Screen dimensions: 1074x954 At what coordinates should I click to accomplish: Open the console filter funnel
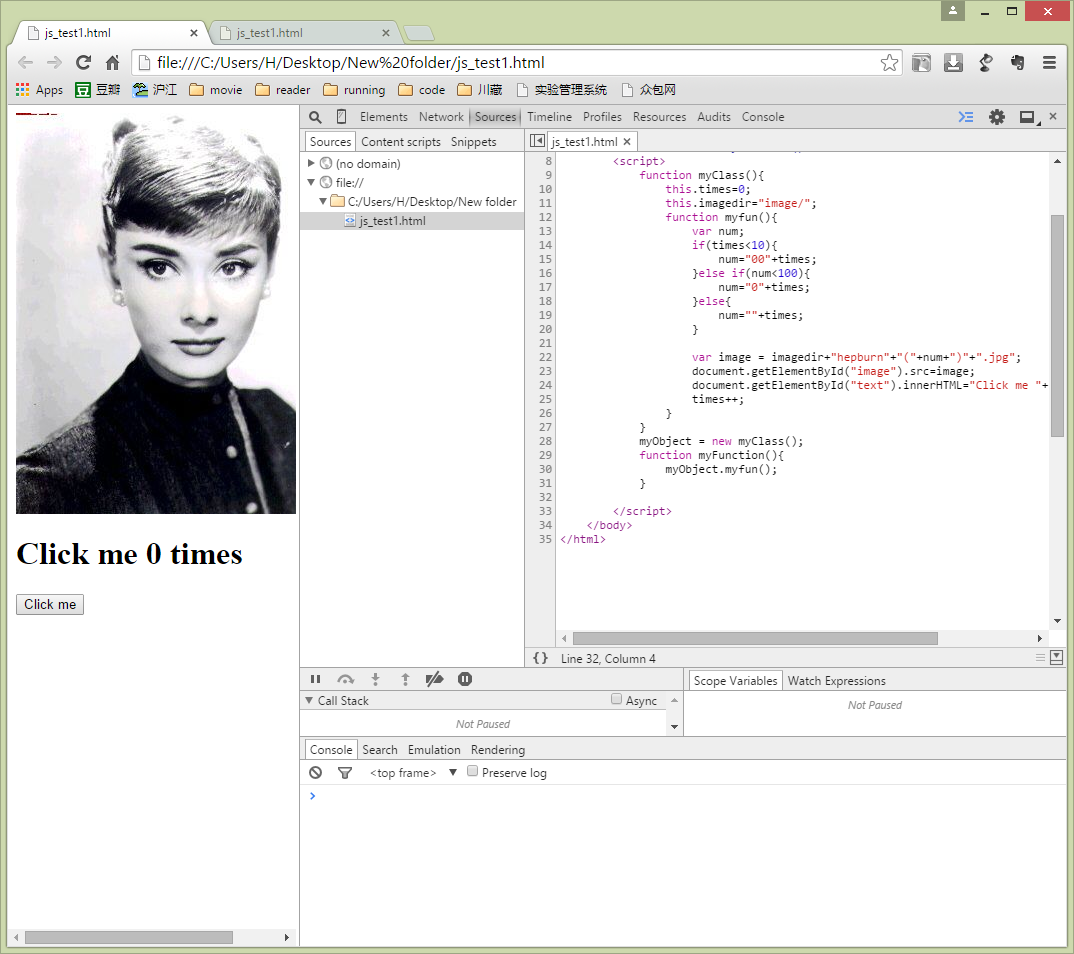pos(345,773)
